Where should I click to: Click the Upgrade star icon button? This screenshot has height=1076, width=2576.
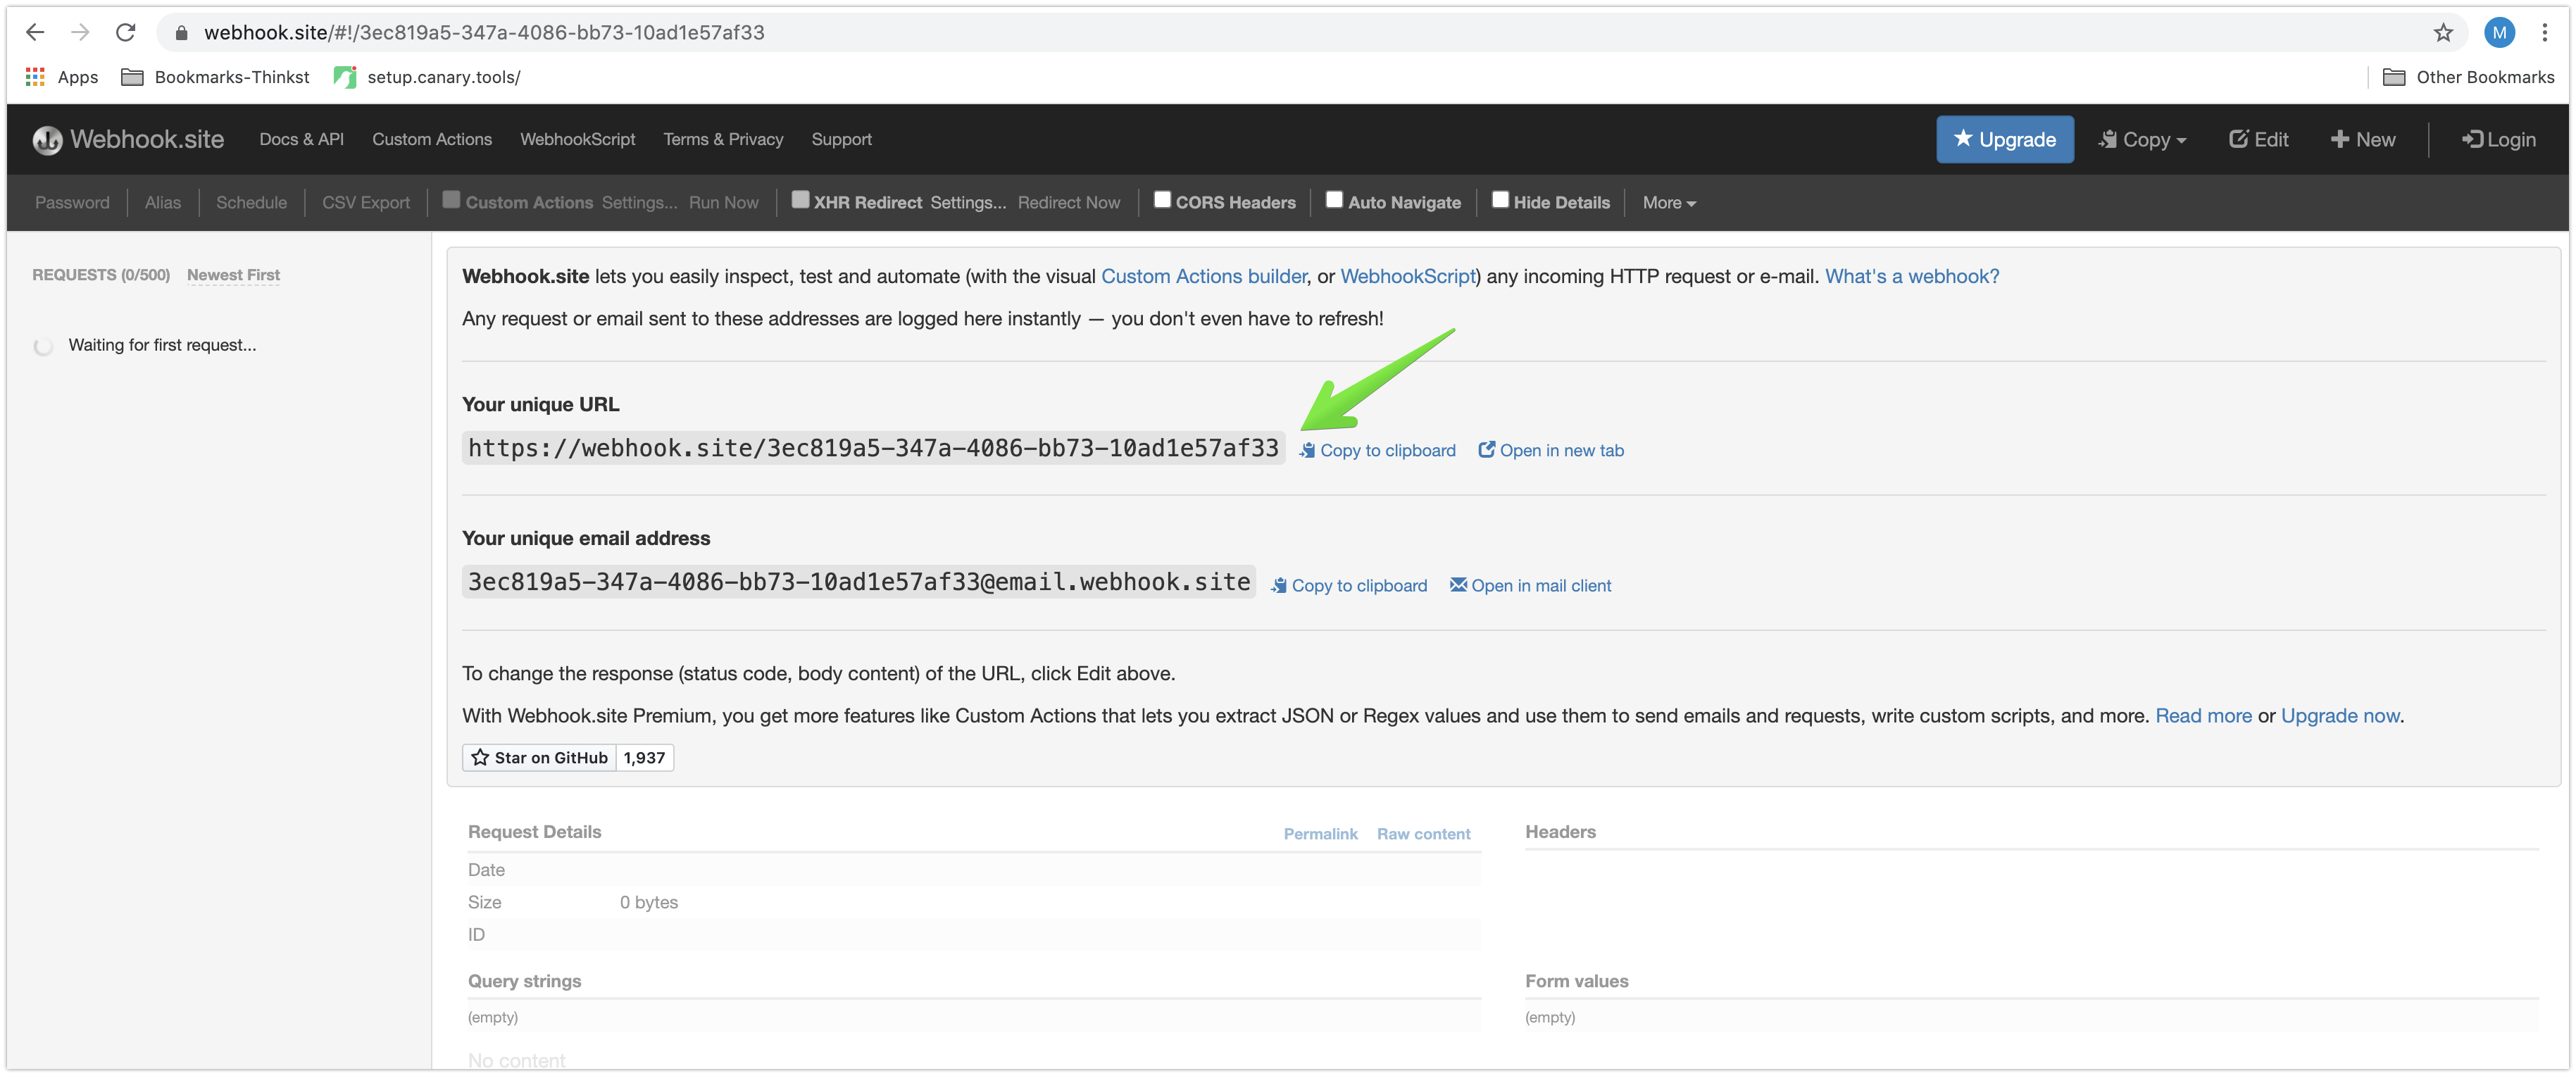pos(2006,139)
